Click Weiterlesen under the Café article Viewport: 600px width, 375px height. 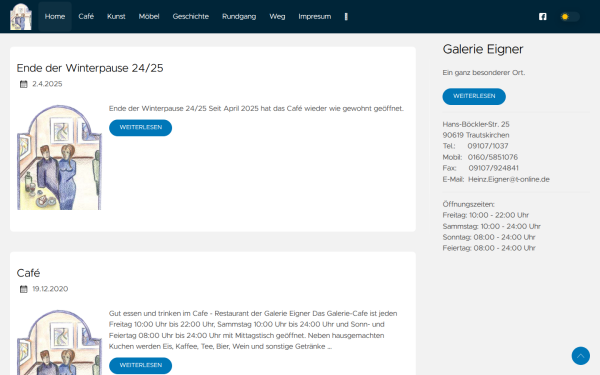click(140, 365)
